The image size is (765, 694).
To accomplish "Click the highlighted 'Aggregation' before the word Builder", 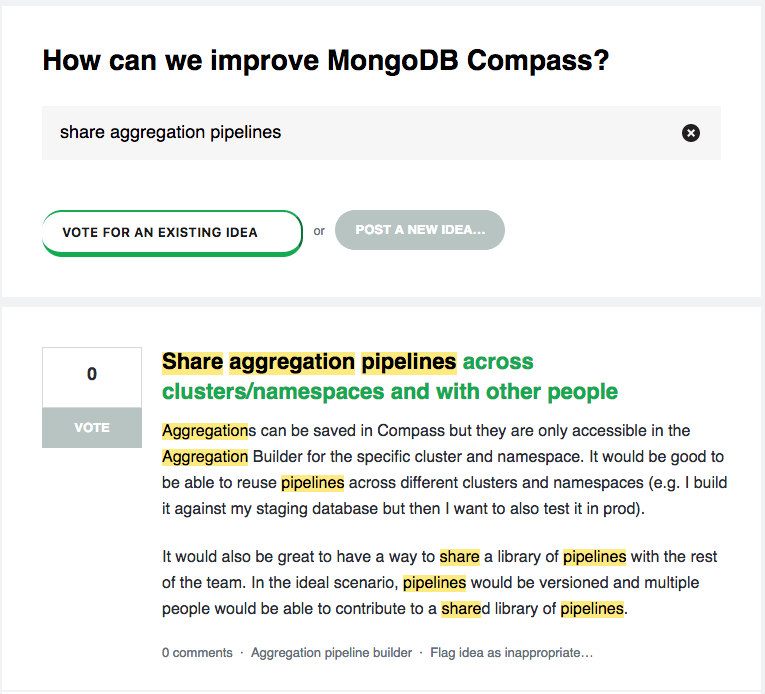I will (205, 456).
